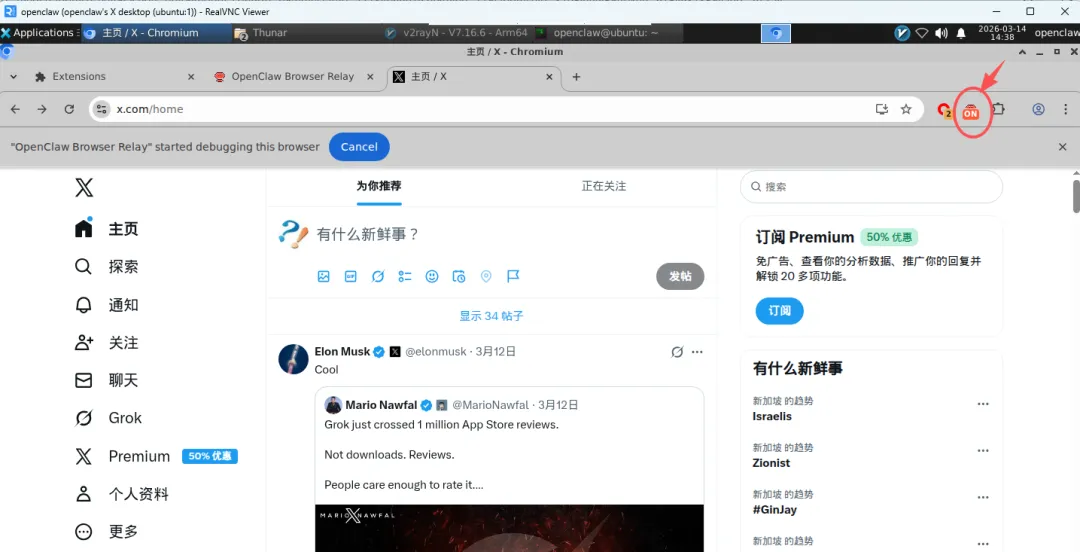Open Grok from the sidebar

[x=108, y=418]
